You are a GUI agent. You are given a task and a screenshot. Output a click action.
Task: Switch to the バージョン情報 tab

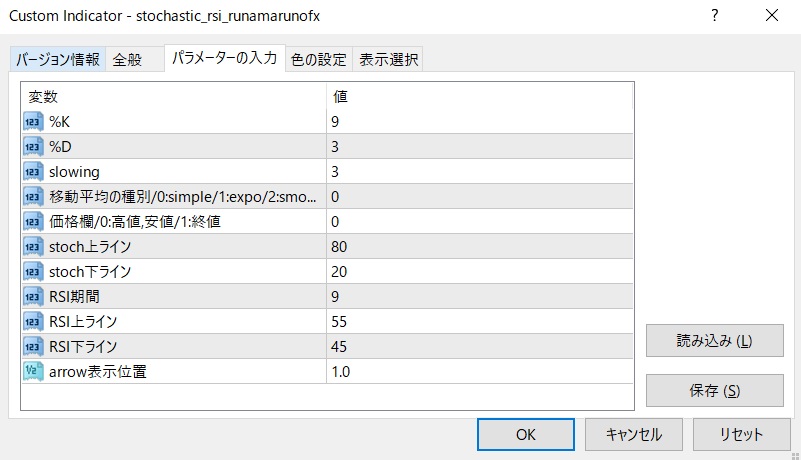[57, 60]
